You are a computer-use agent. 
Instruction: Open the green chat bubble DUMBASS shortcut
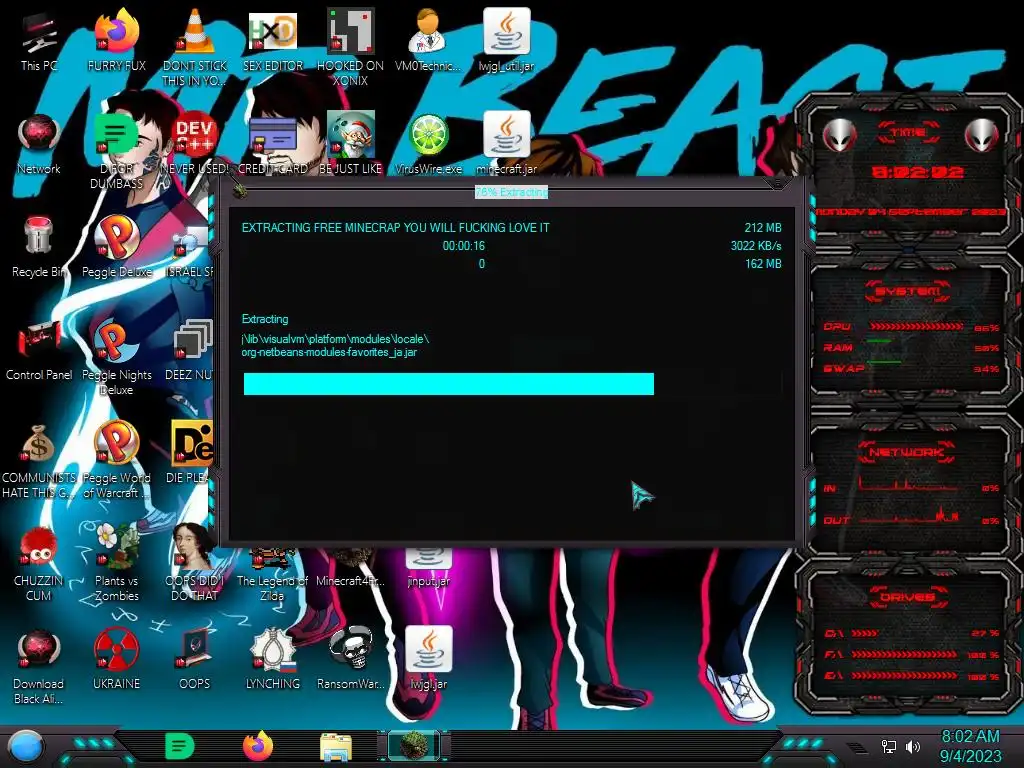pos(117,150)
